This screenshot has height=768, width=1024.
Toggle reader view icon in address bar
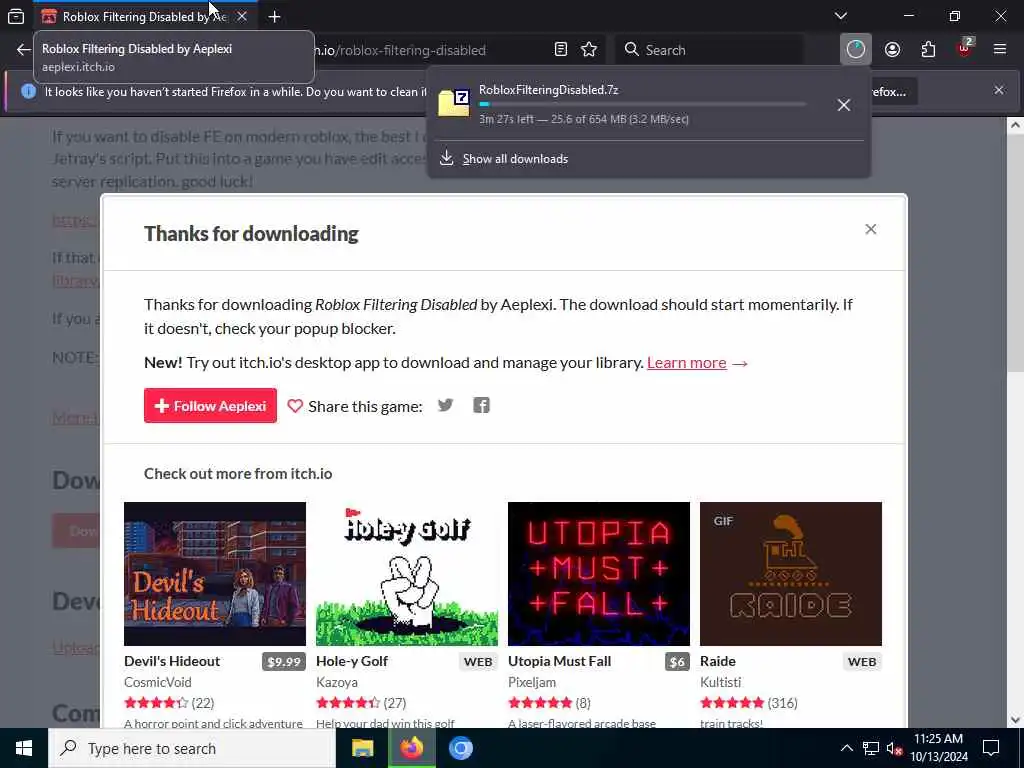click(x=560, y=50)
